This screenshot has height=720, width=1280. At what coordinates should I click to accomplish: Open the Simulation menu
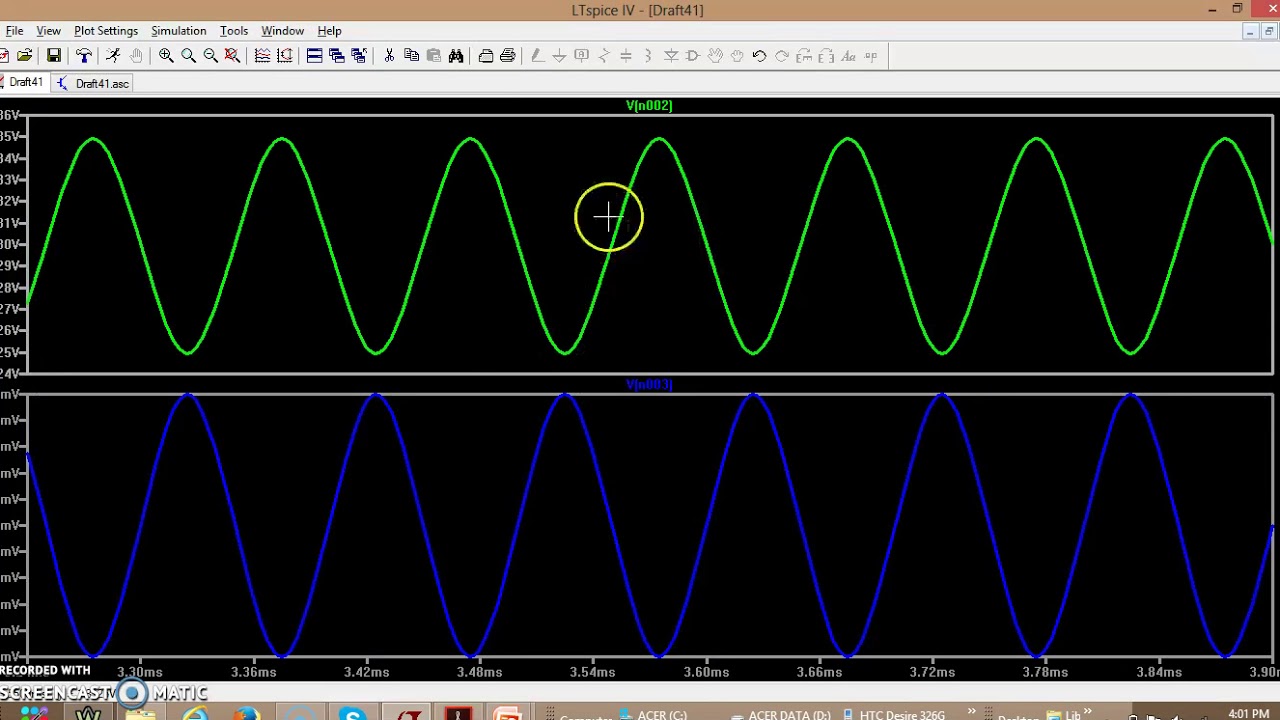click(x=179, y=31)
